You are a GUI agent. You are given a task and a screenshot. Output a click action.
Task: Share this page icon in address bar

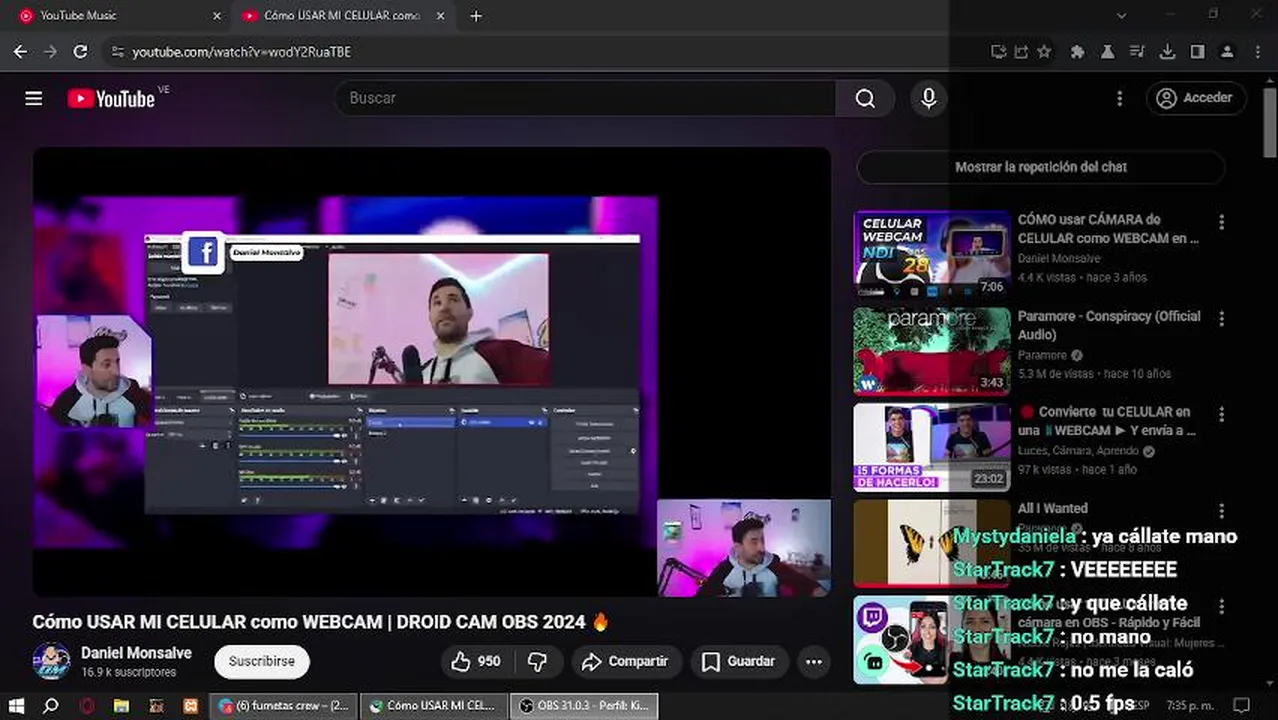(x=1021, y=52)
